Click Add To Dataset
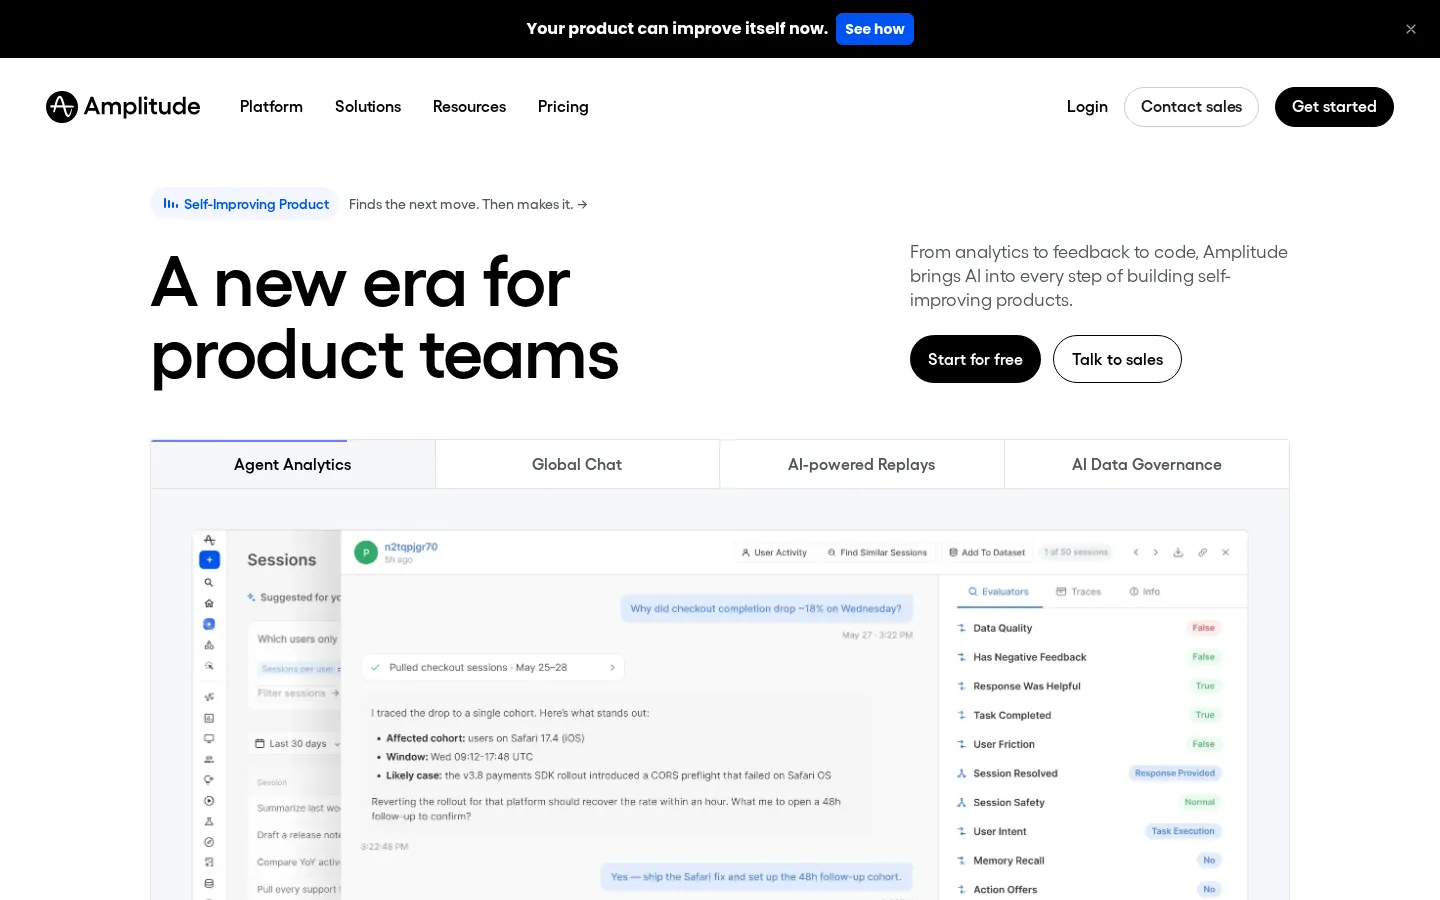1440x900 pixels. [x=987, y=552]
